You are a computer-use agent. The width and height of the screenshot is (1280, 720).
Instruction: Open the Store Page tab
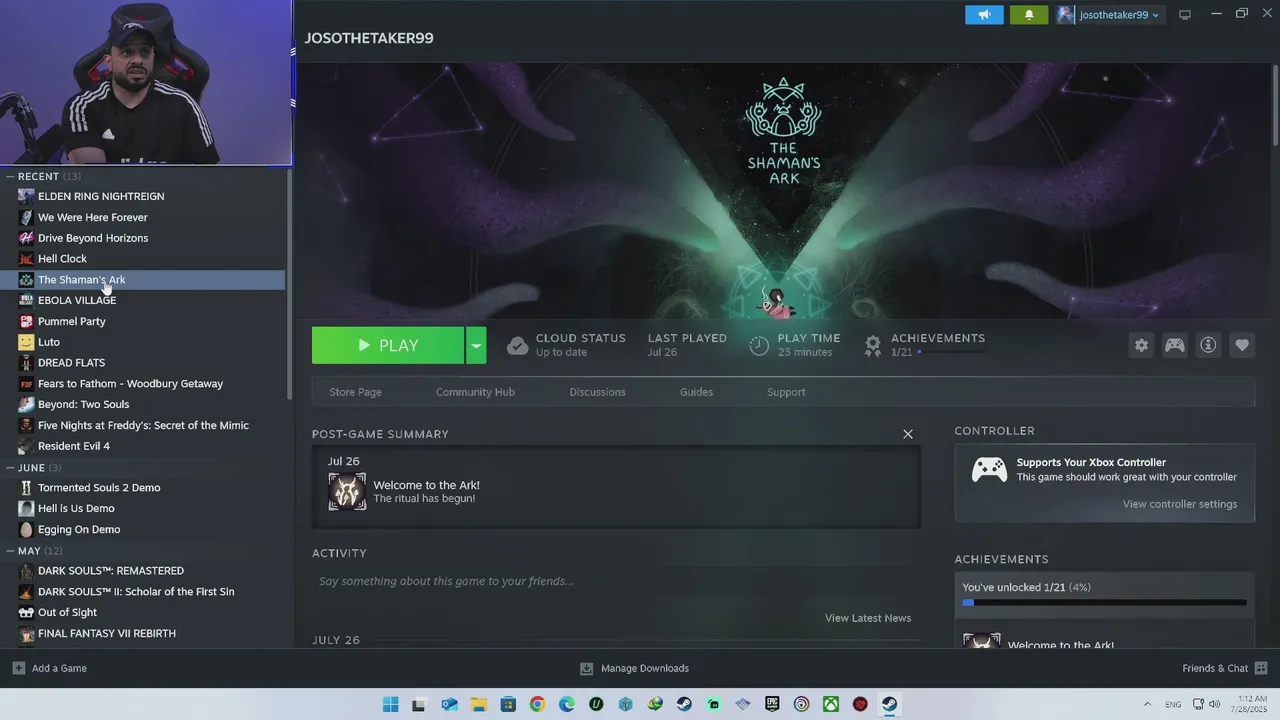[356, 392]
